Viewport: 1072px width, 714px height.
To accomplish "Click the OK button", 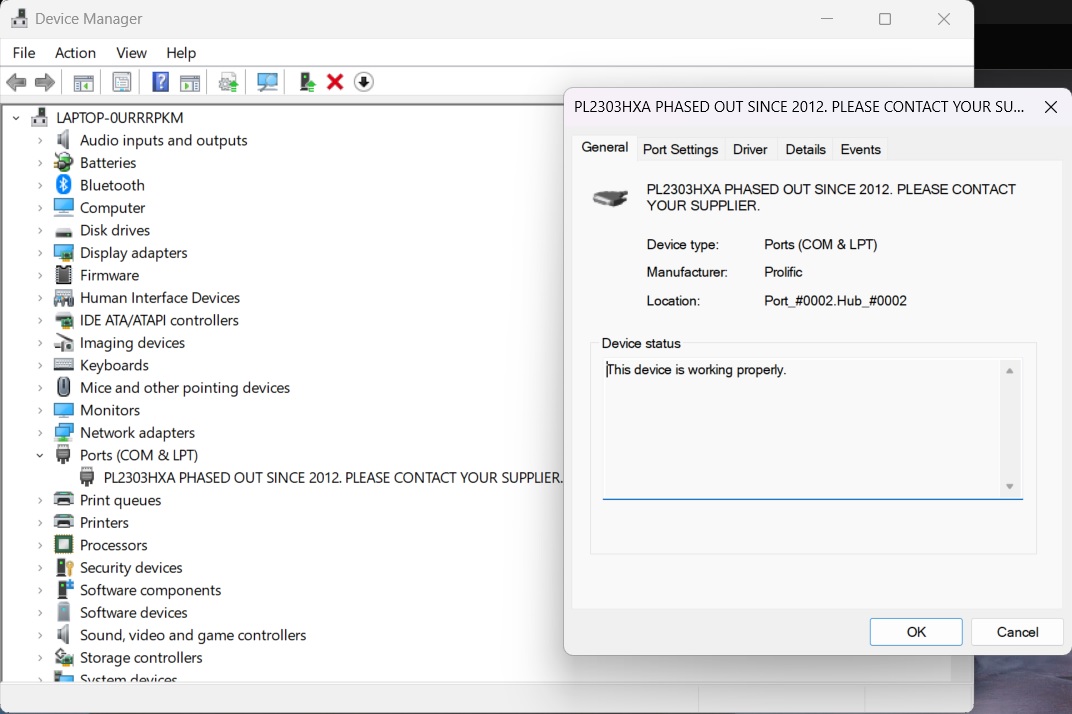I will tap(916, 632).
